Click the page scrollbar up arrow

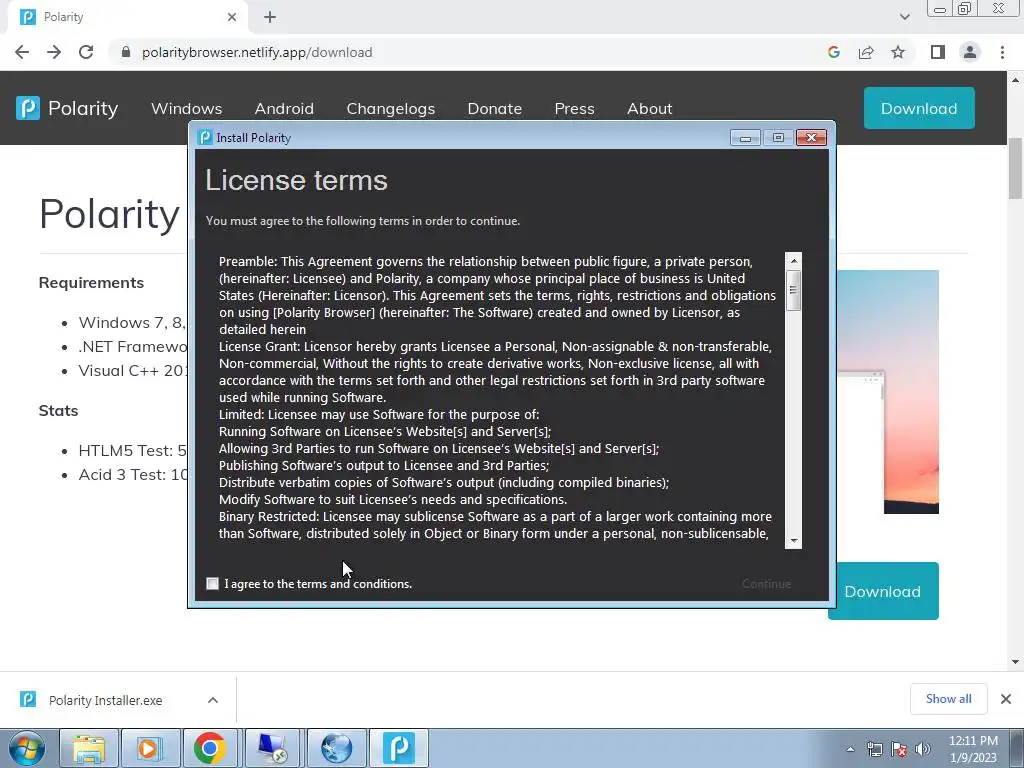[1016, 80]
